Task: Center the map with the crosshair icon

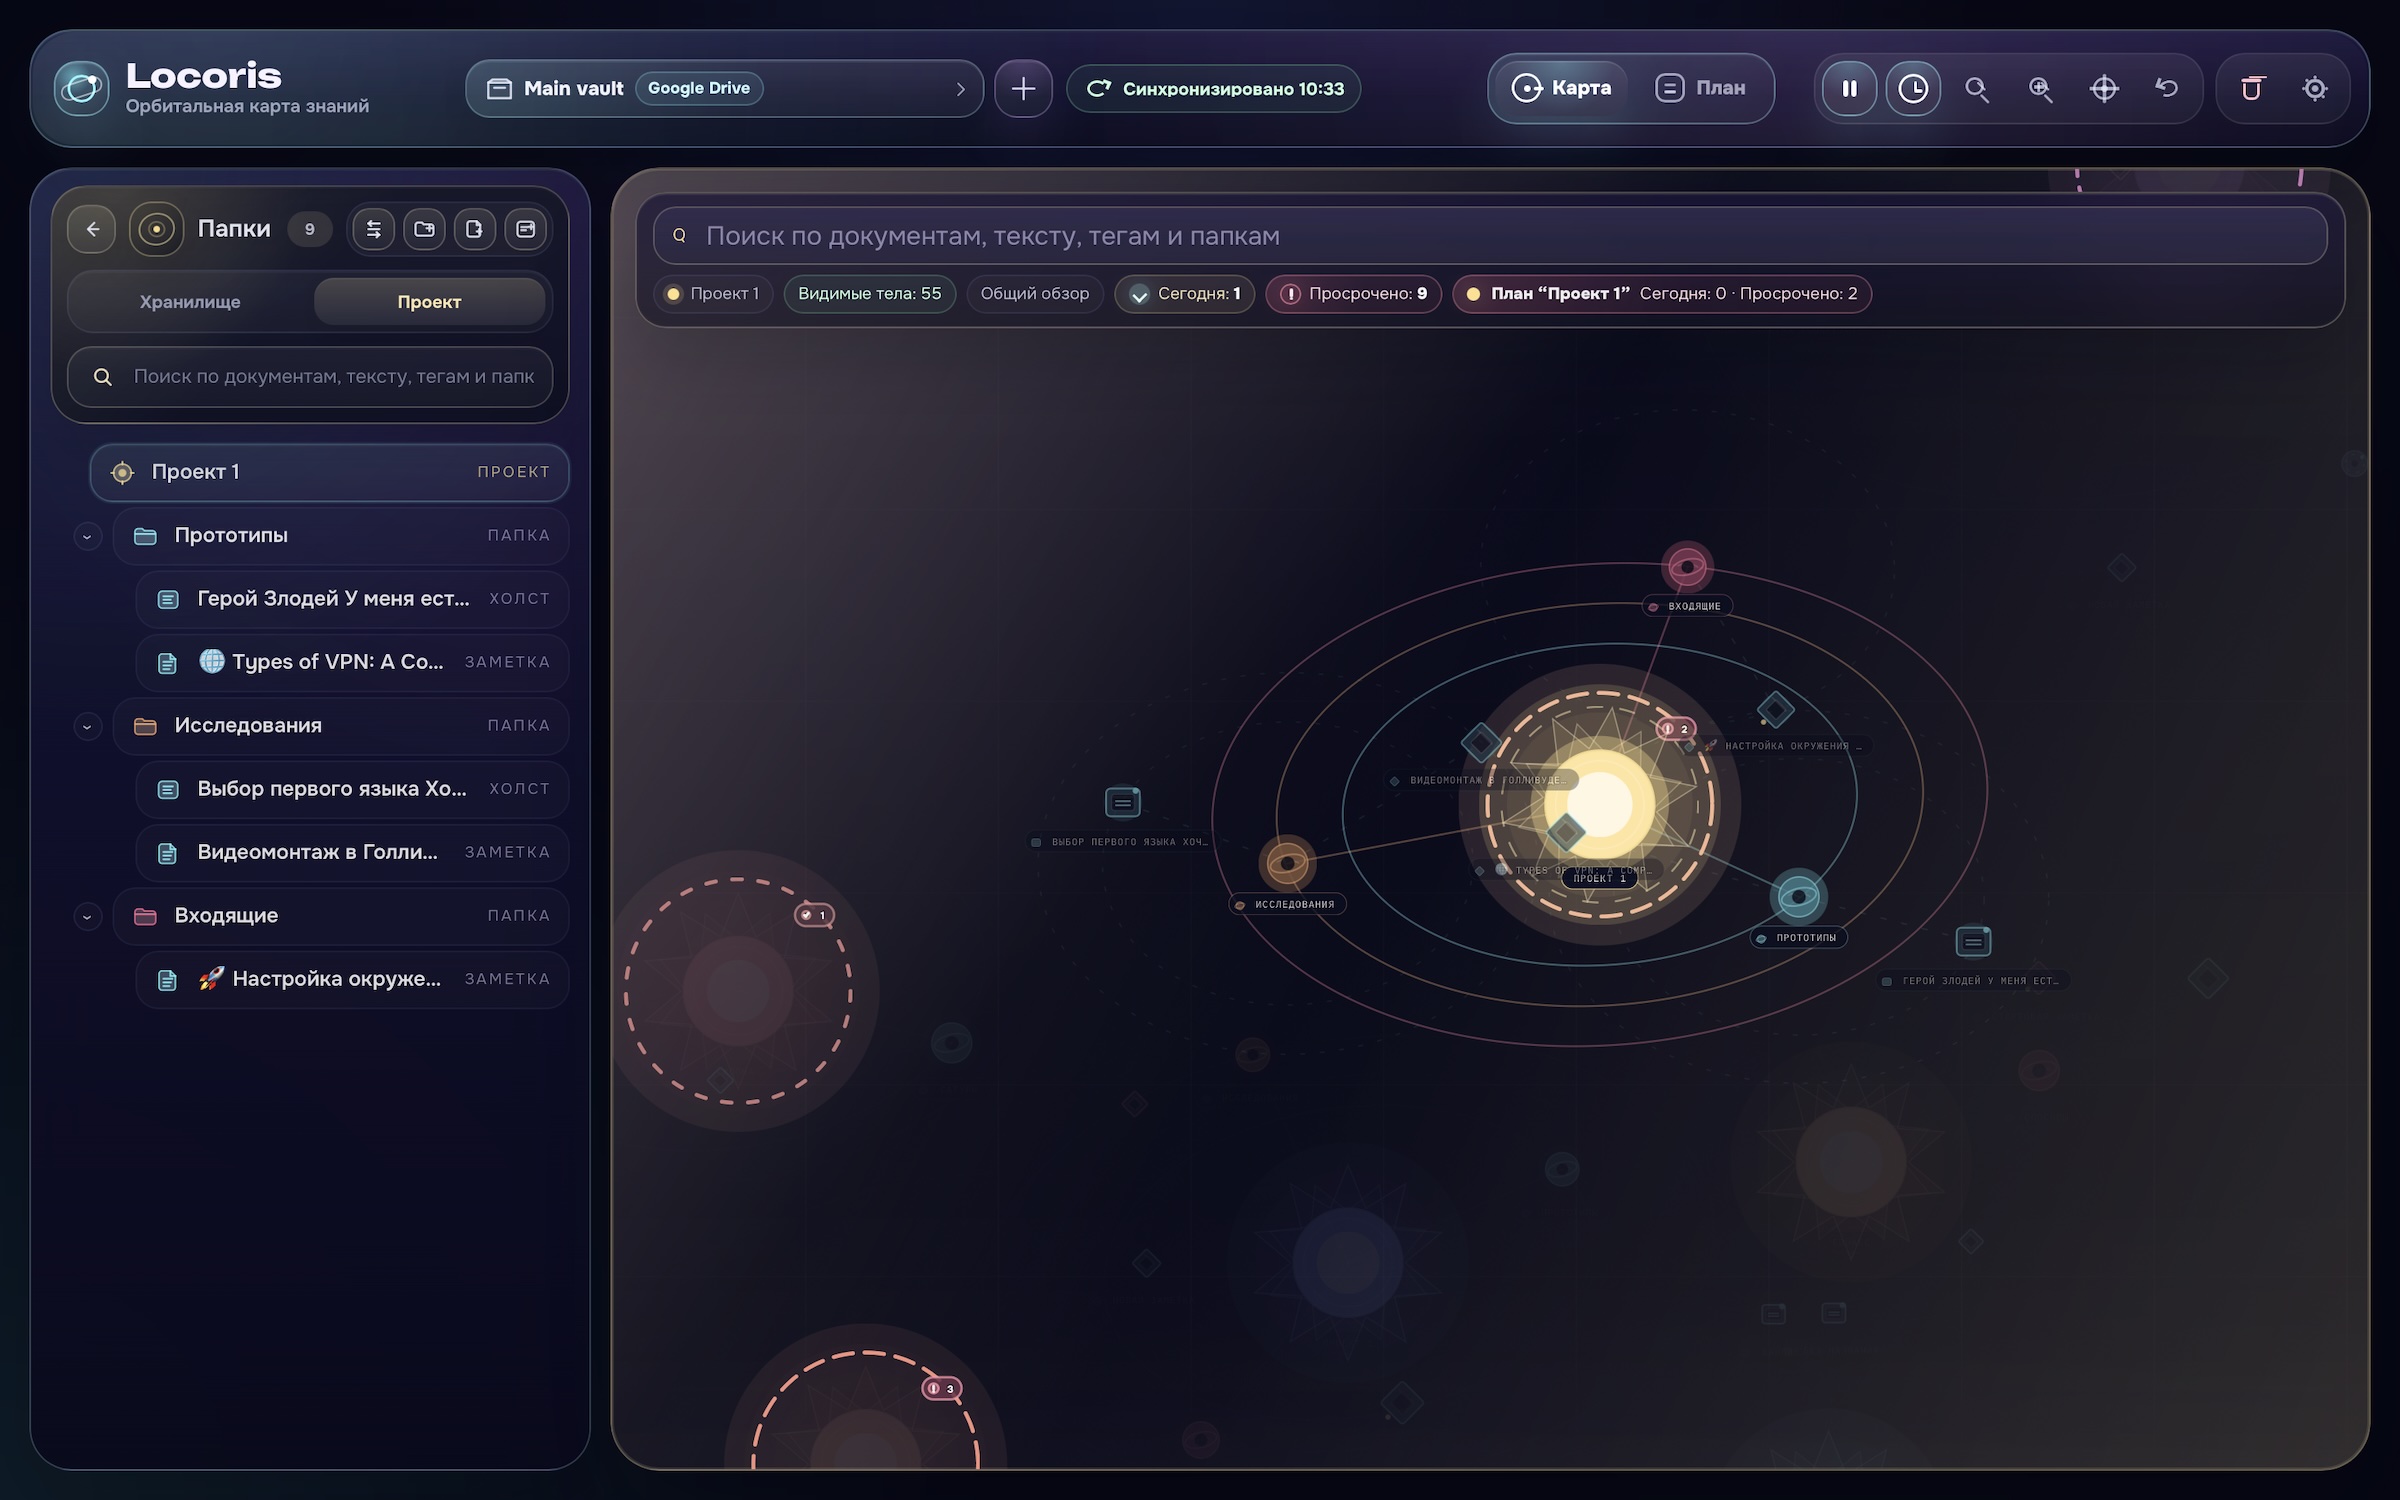Action: pyautogui.click(x=2104, y=89)
